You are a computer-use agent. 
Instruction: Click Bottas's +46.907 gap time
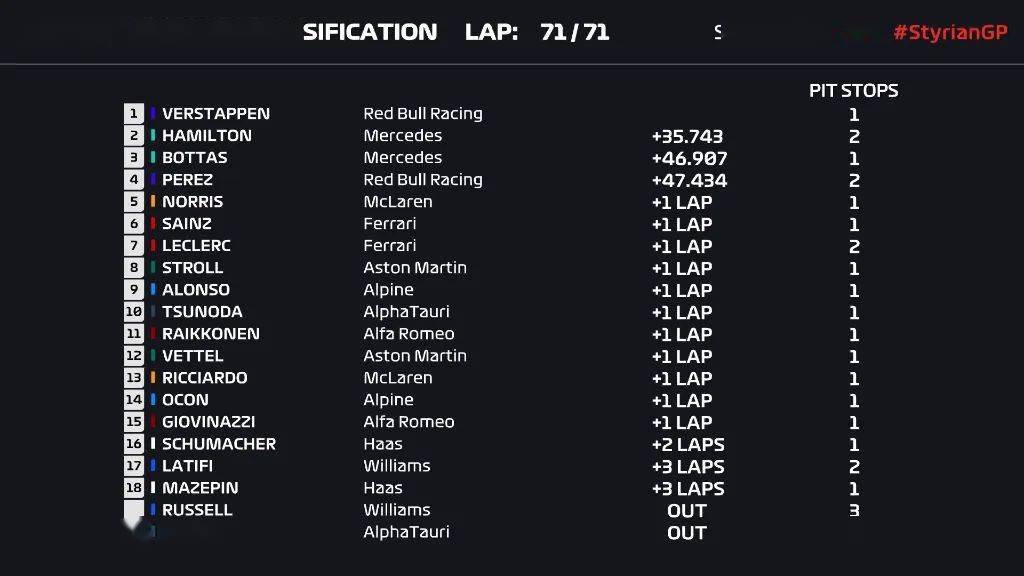click(689, 159)
